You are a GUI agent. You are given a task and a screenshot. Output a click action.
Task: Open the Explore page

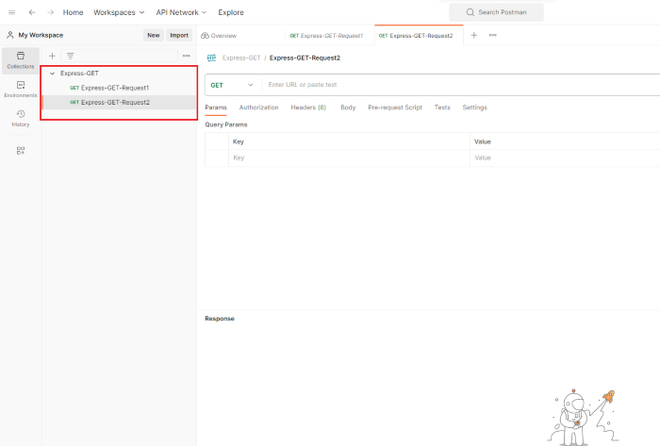(231, 12)
